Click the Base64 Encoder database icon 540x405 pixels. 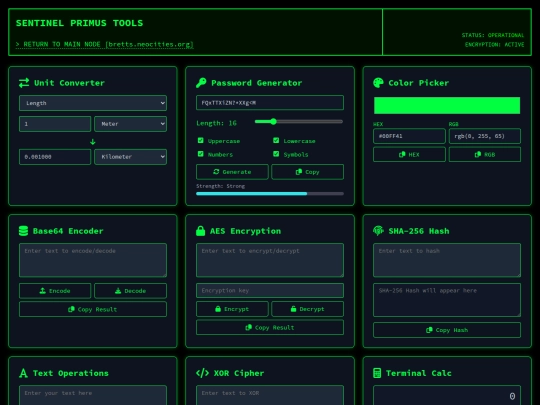(23, 231)
